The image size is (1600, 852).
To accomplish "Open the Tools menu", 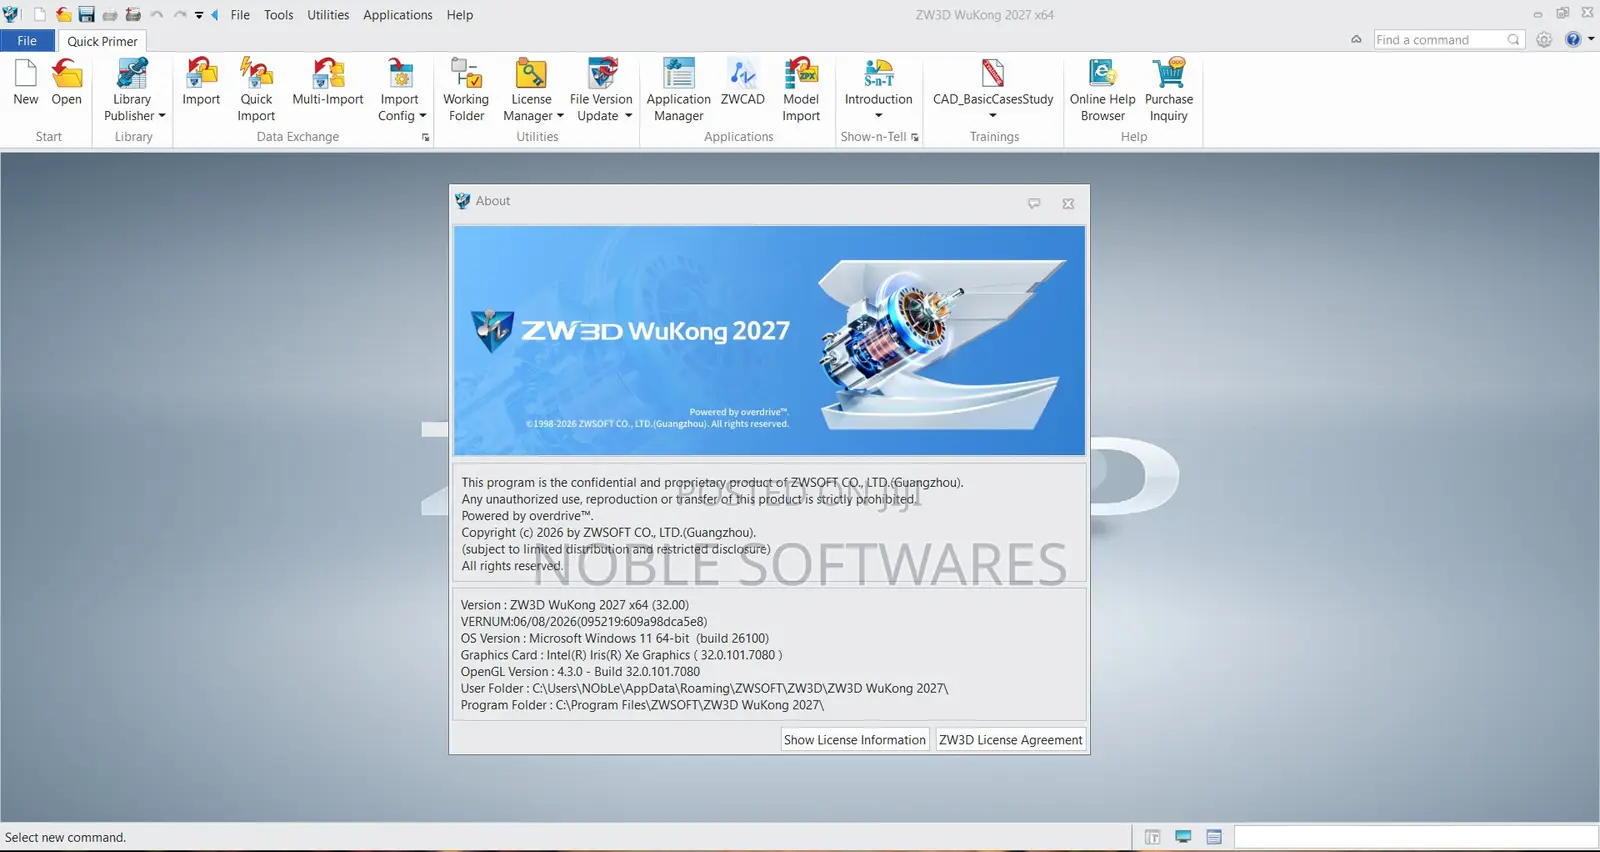I will coord(279,15).
